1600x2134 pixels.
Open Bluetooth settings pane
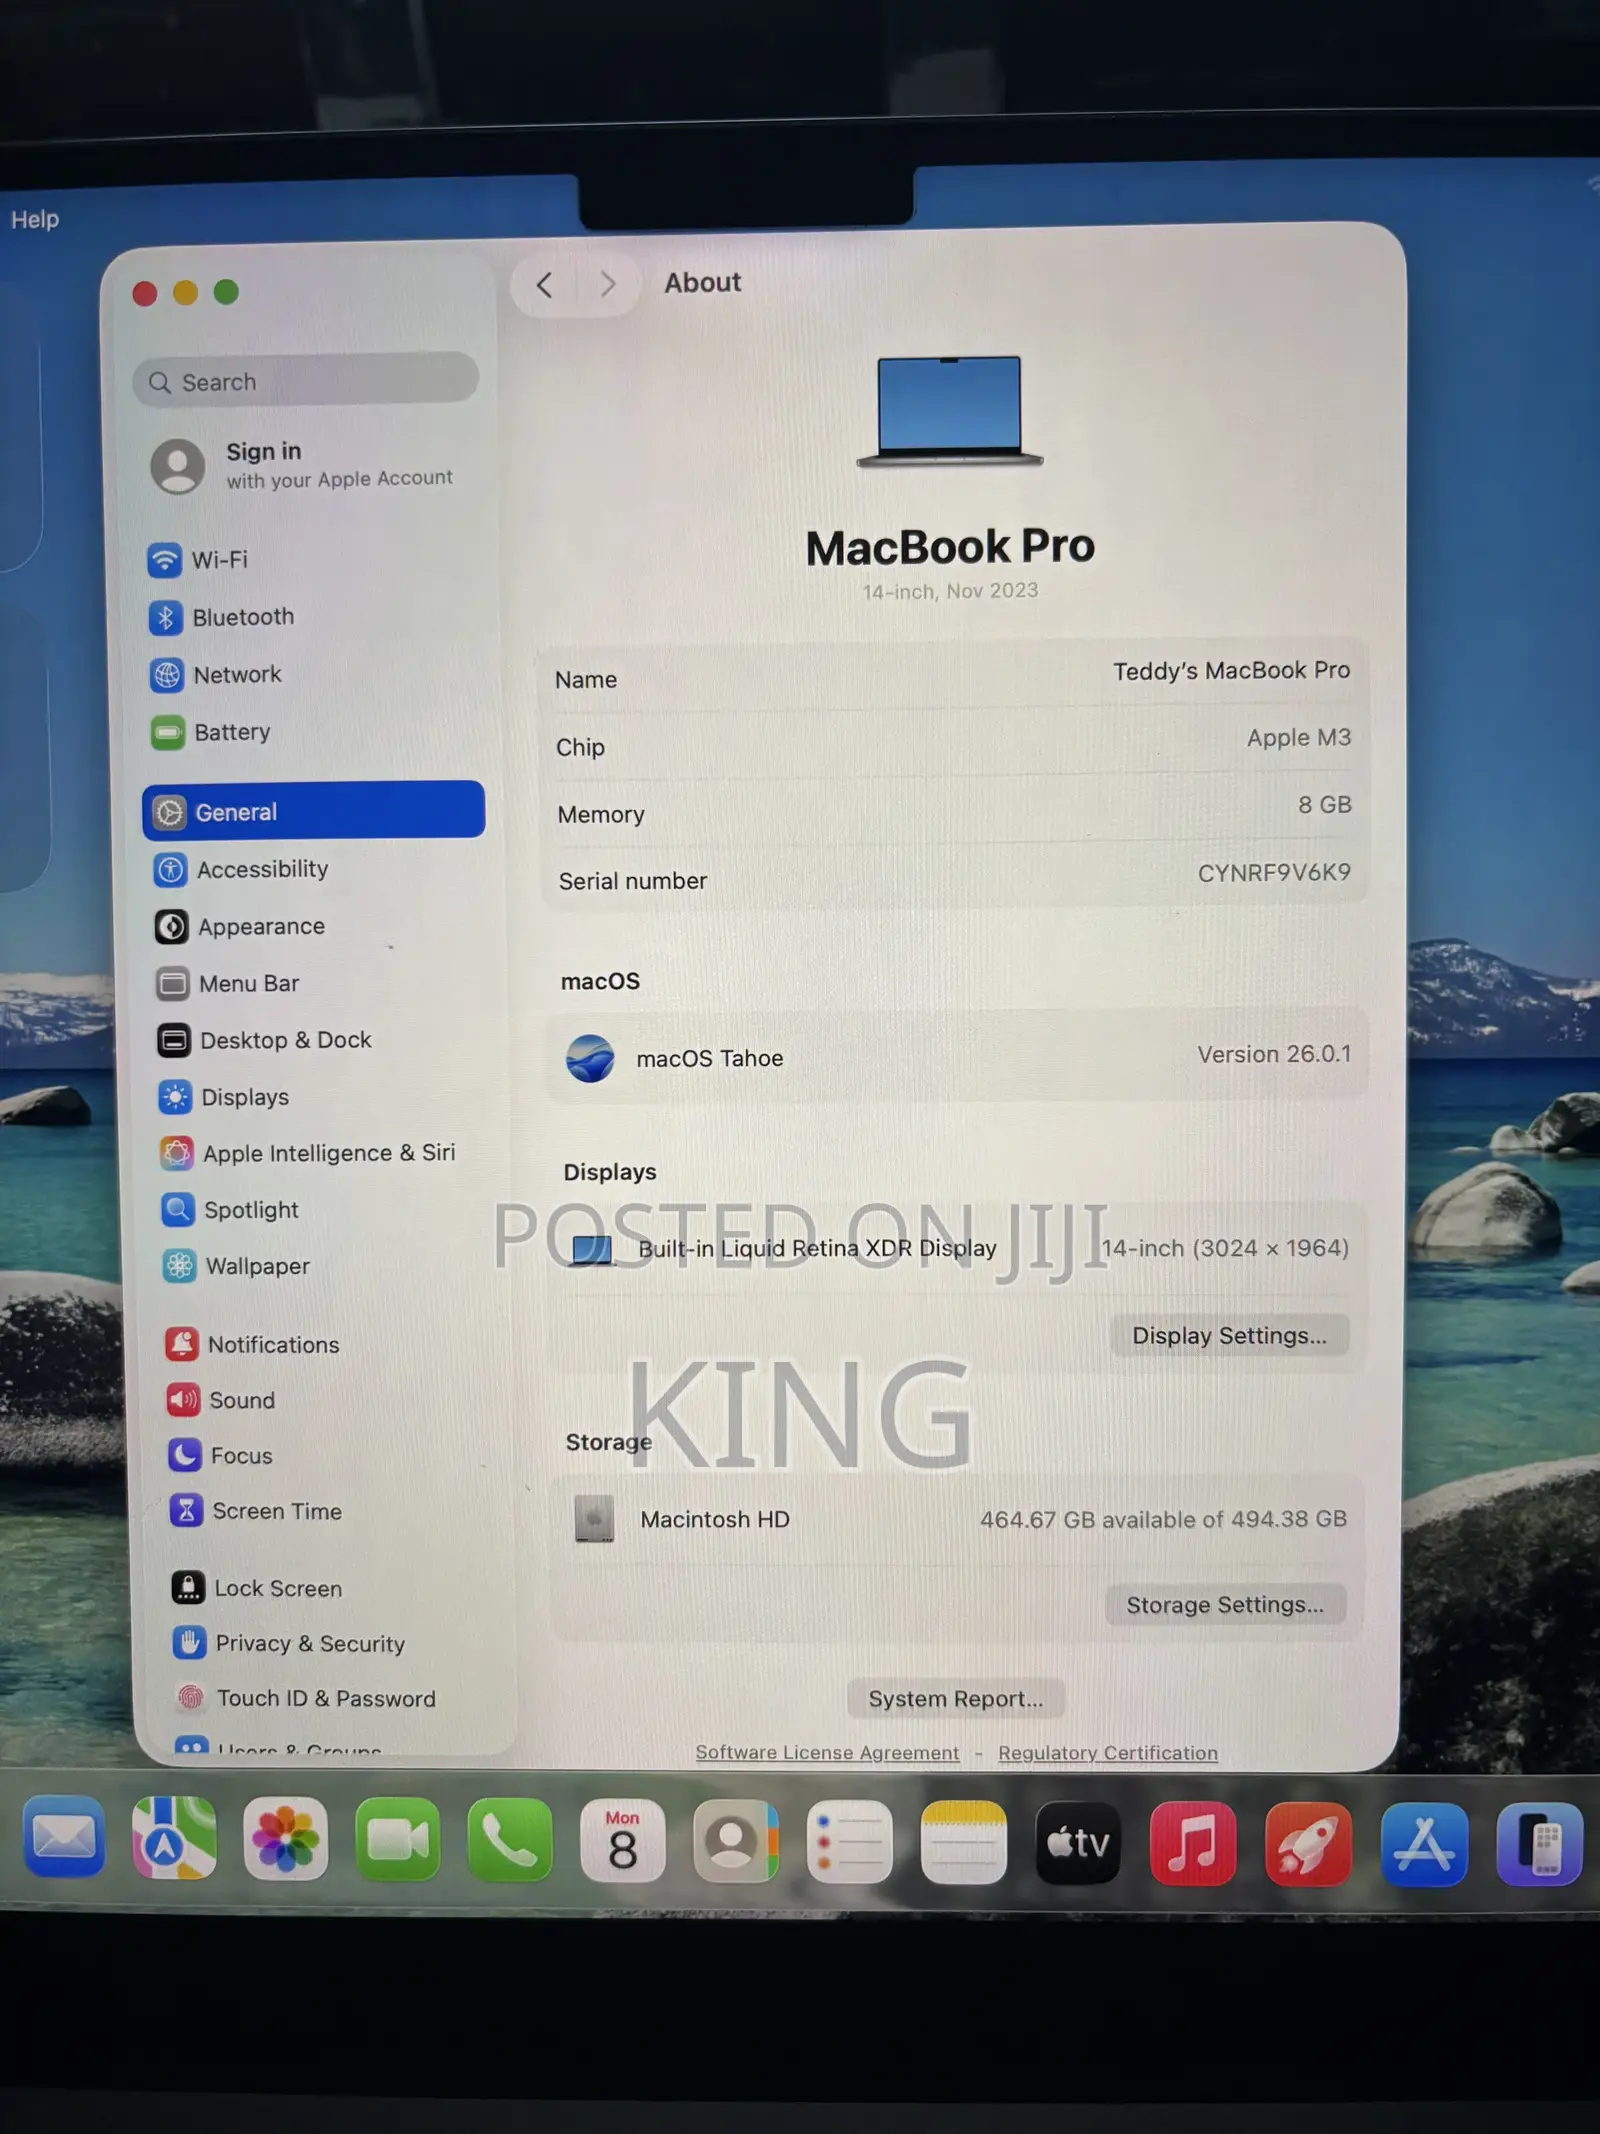[222, 617]
